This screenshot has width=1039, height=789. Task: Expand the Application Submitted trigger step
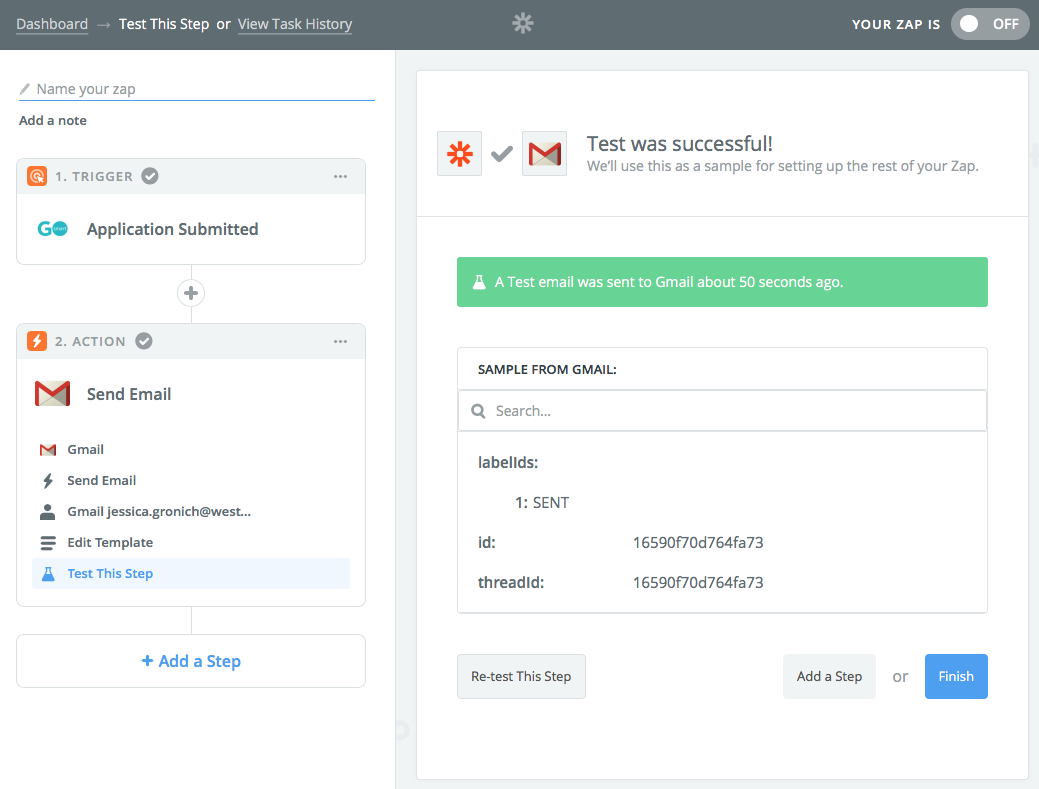pyautogui.click(x=172, y=229)
